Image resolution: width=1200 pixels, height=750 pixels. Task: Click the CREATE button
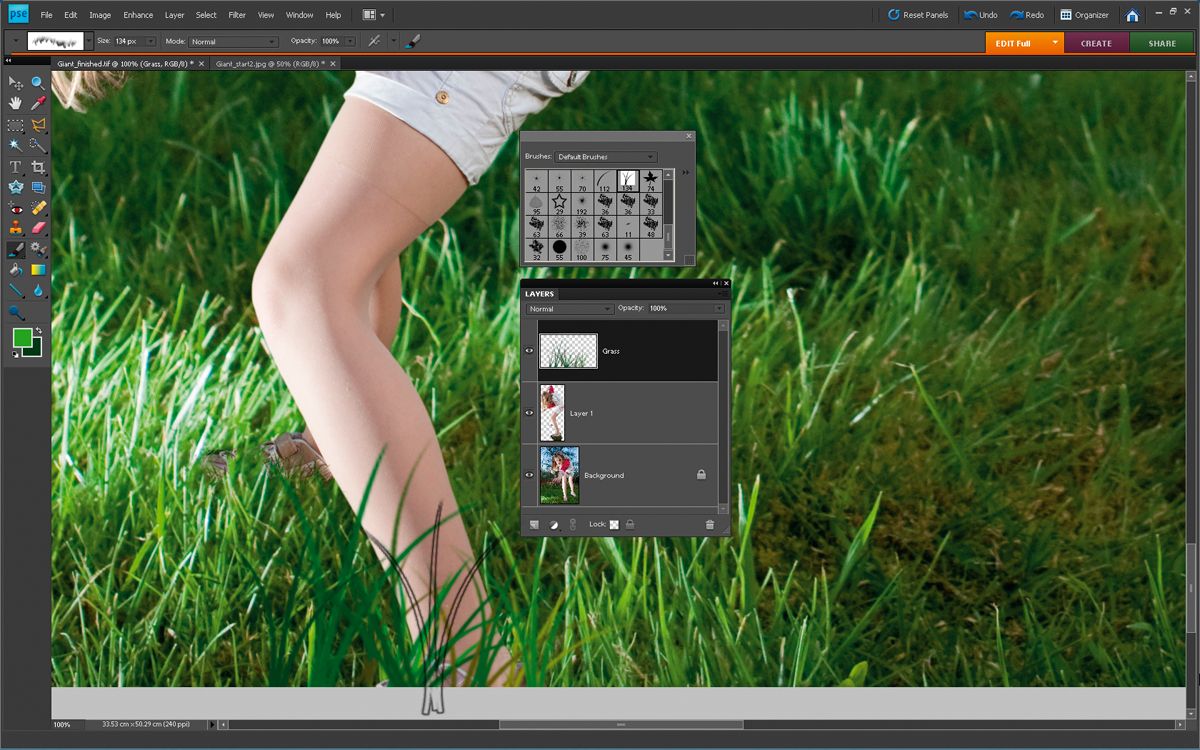click(x=1095, y=43)
